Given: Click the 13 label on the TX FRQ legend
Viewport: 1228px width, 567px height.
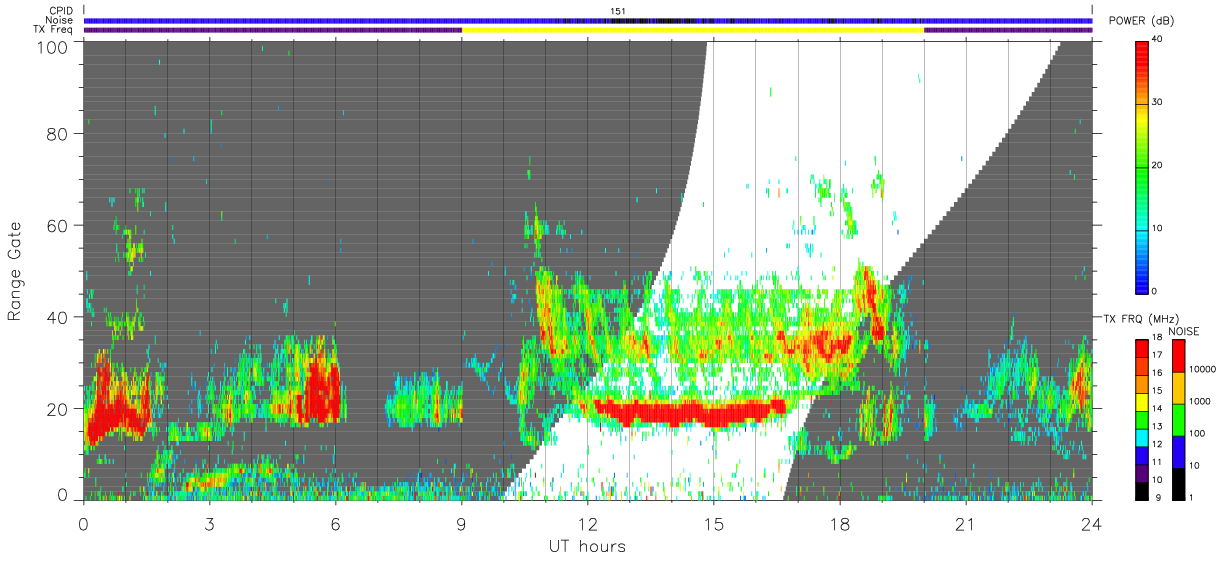Looking at the screenshot, I should (1157, 426).
